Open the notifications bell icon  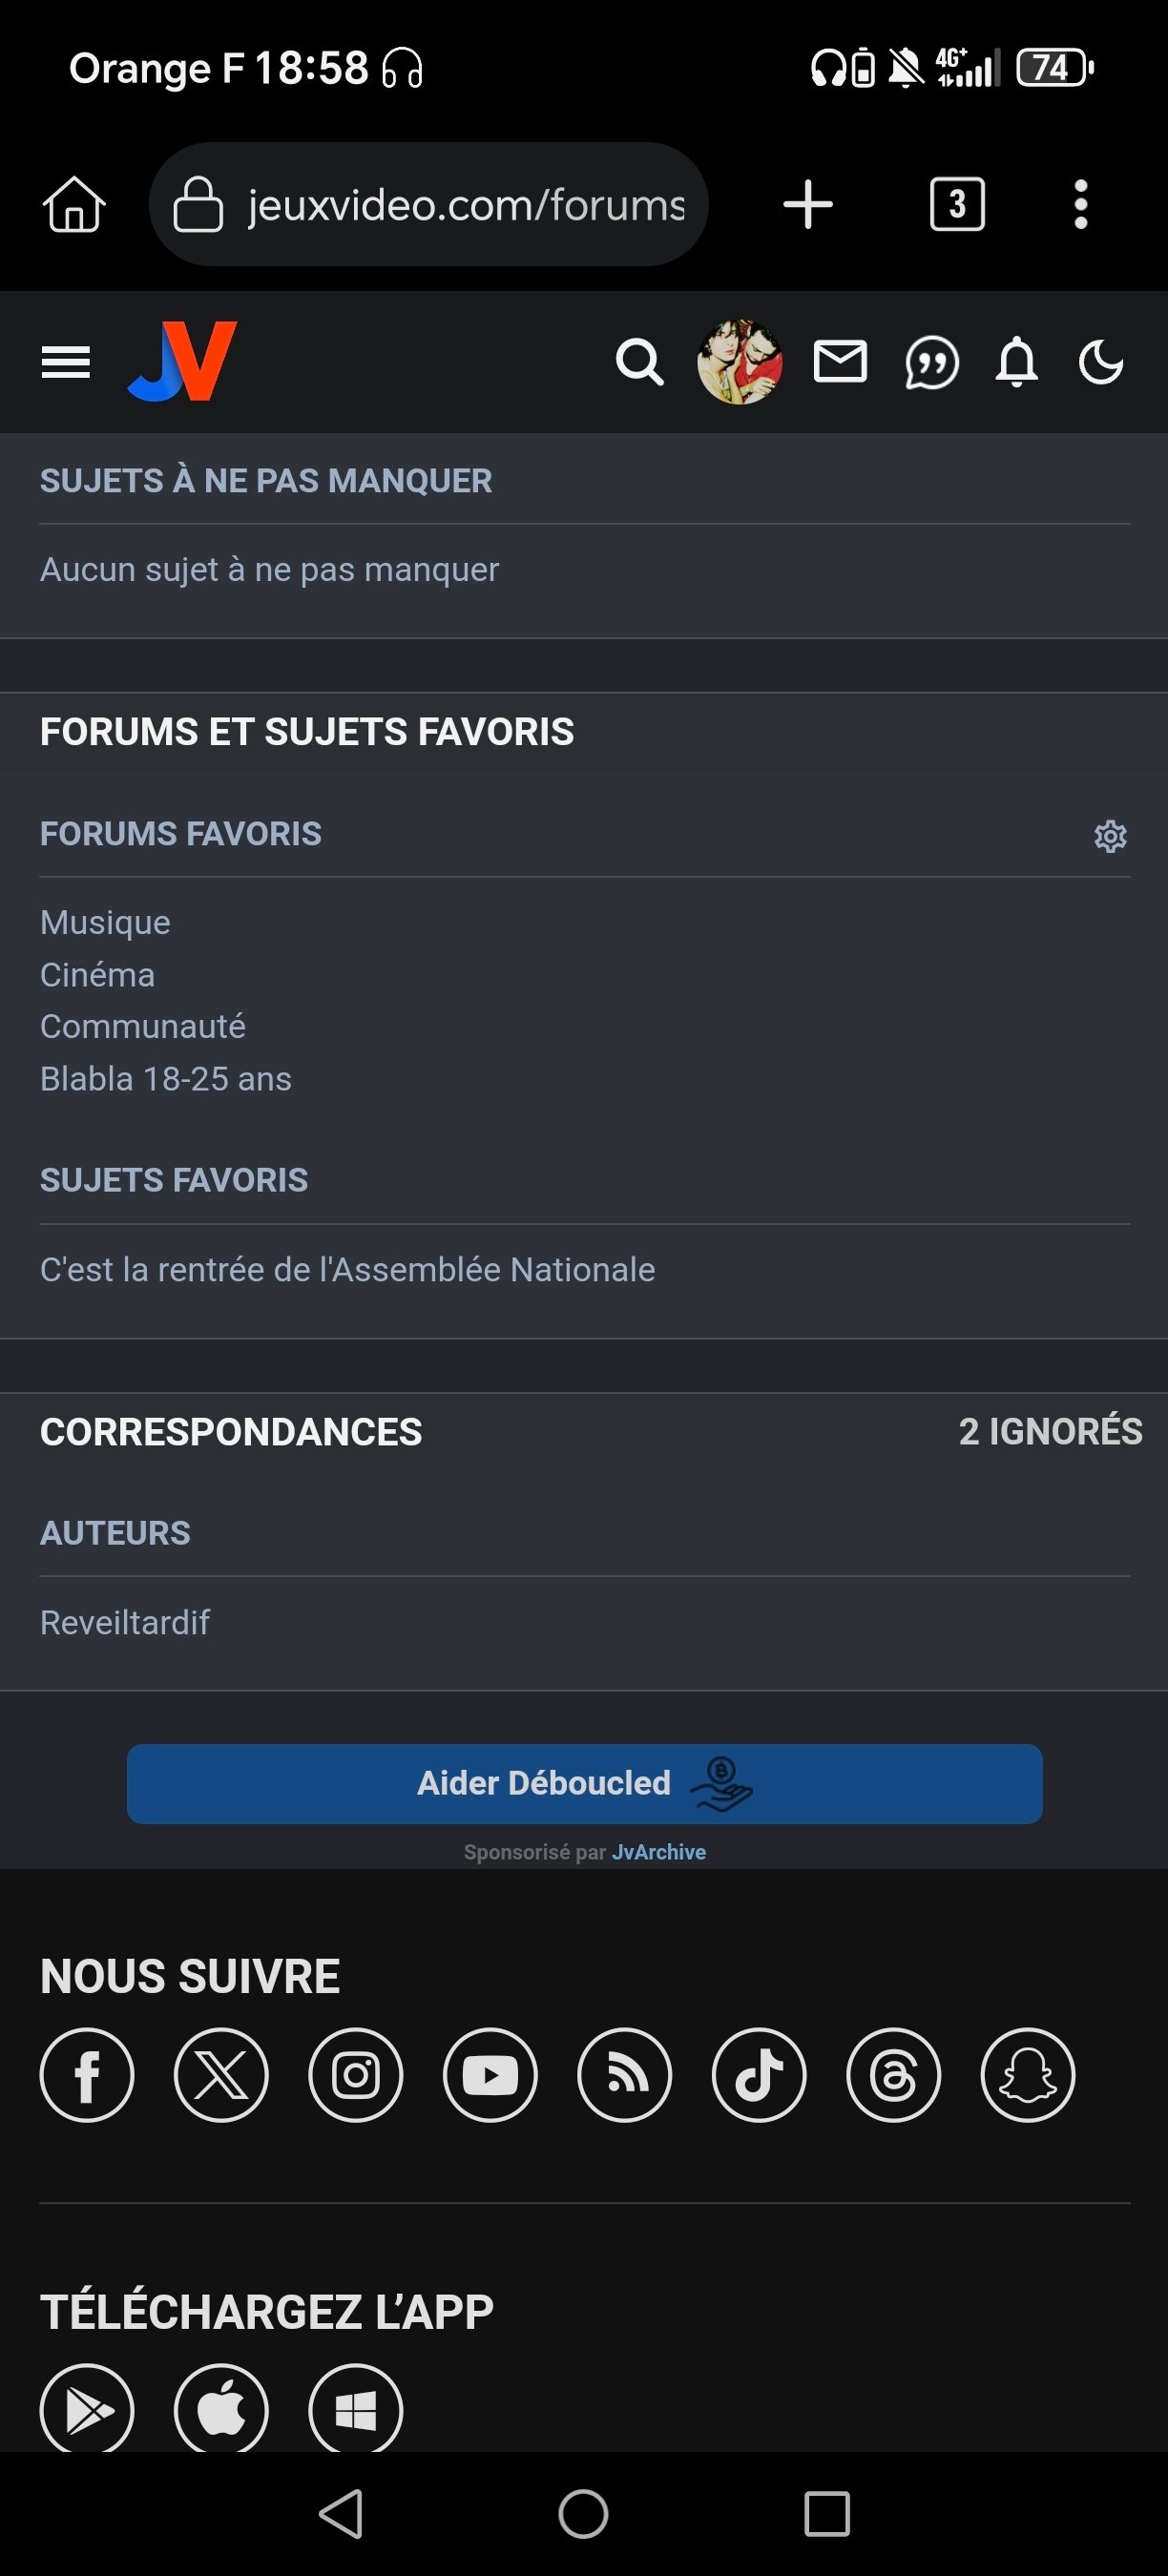1017,362
